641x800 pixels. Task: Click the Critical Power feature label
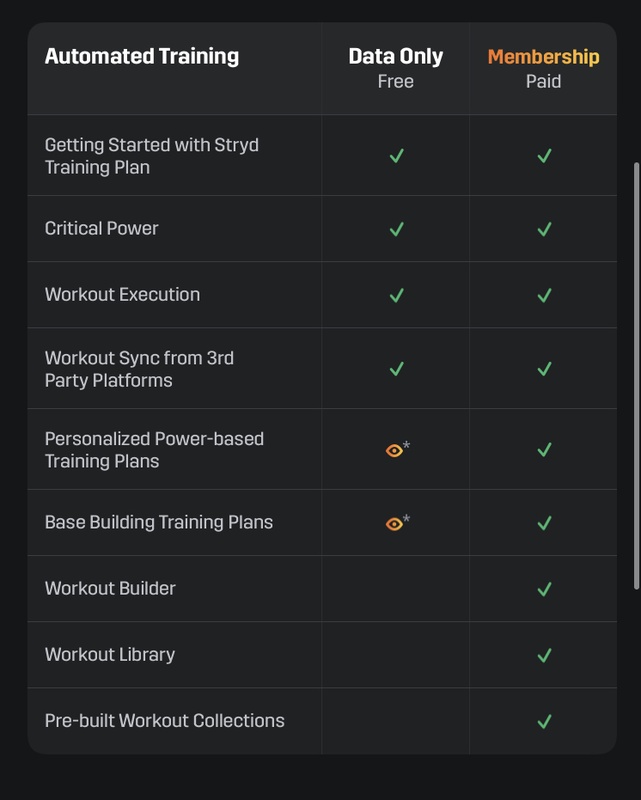(x=102, y=228)
